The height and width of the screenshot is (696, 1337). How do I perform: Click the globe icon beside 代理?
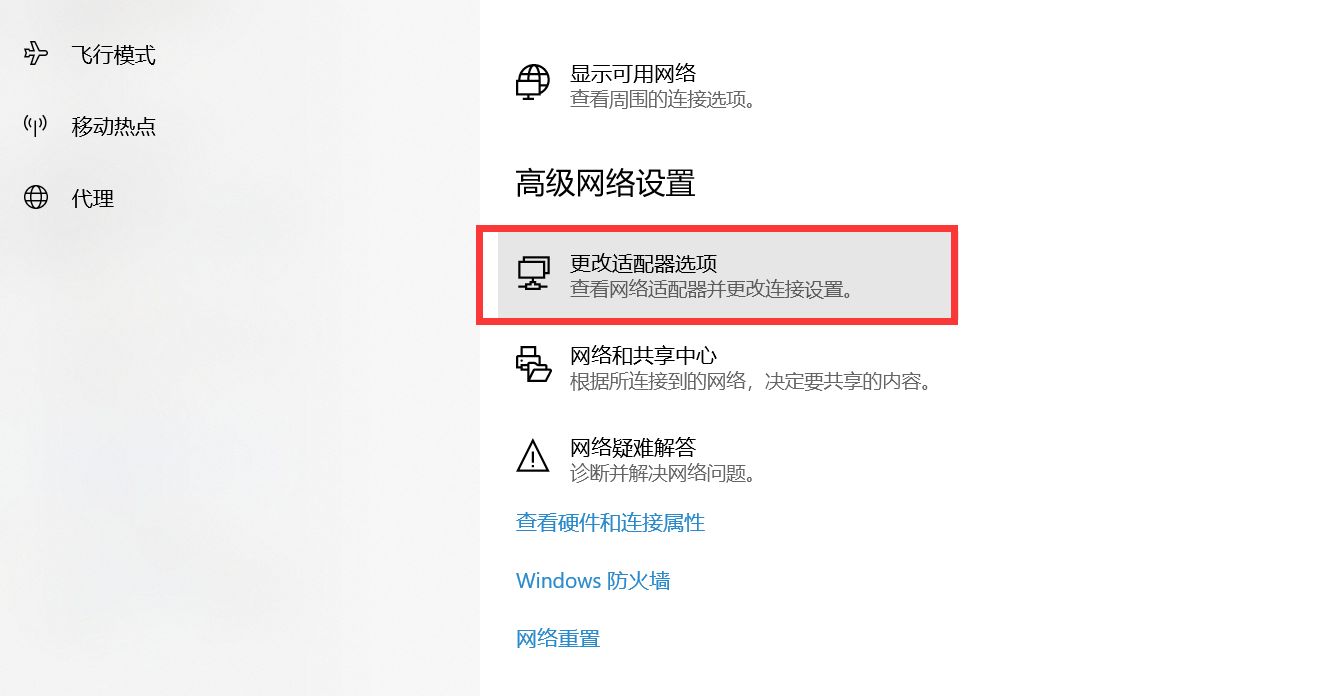(36, 197)
